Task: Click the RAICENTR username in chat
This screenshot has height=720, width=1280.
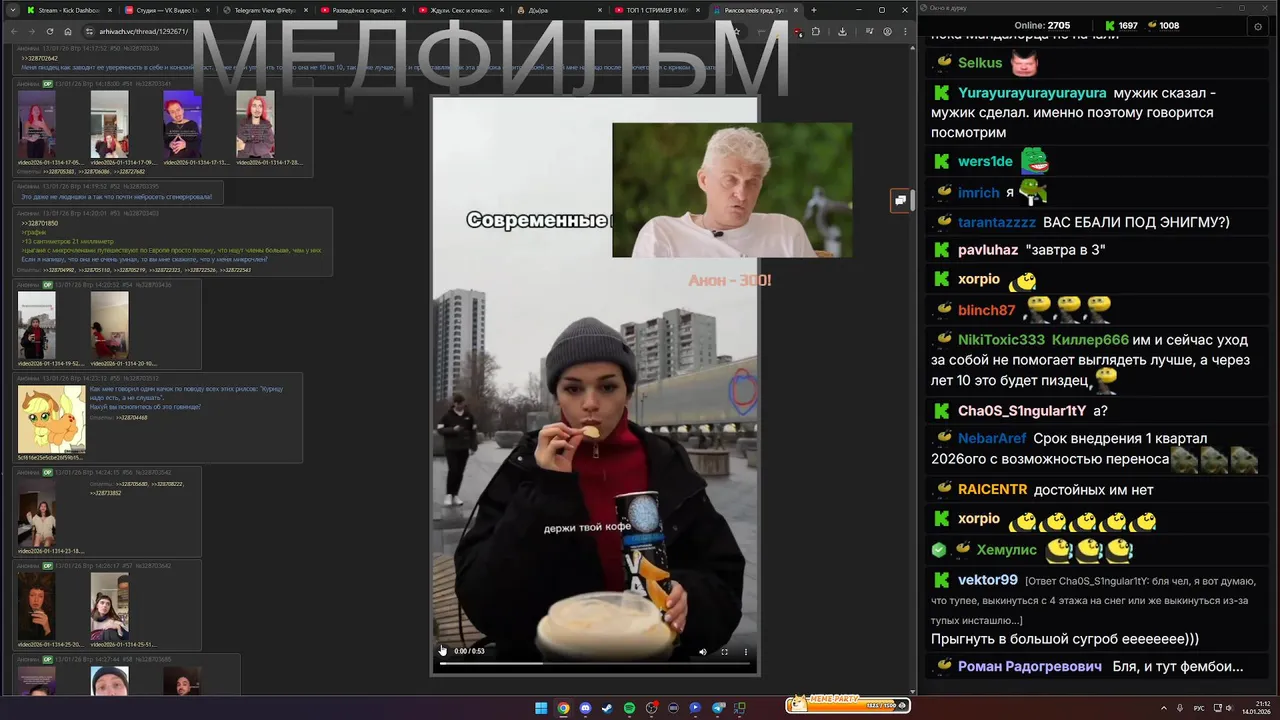Action: point(992,490)
